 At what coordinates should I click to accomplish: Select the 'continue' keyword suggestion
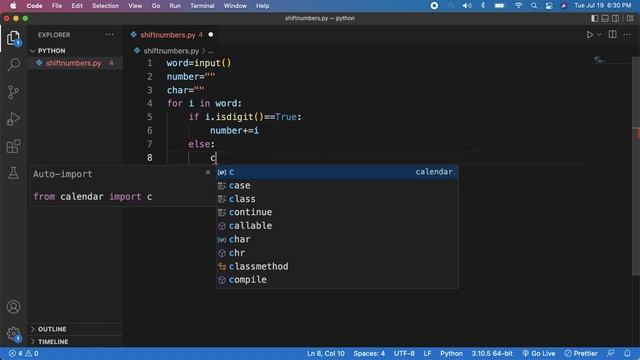click(x=337, y=212)
